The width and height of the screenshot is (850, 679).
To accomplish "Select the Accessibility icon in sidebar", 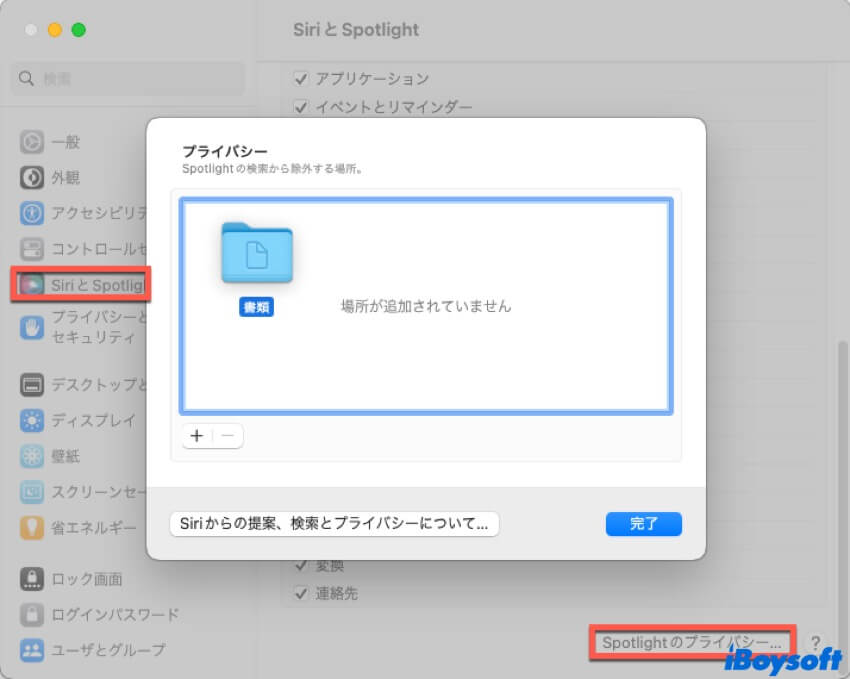I will (32, 213).
